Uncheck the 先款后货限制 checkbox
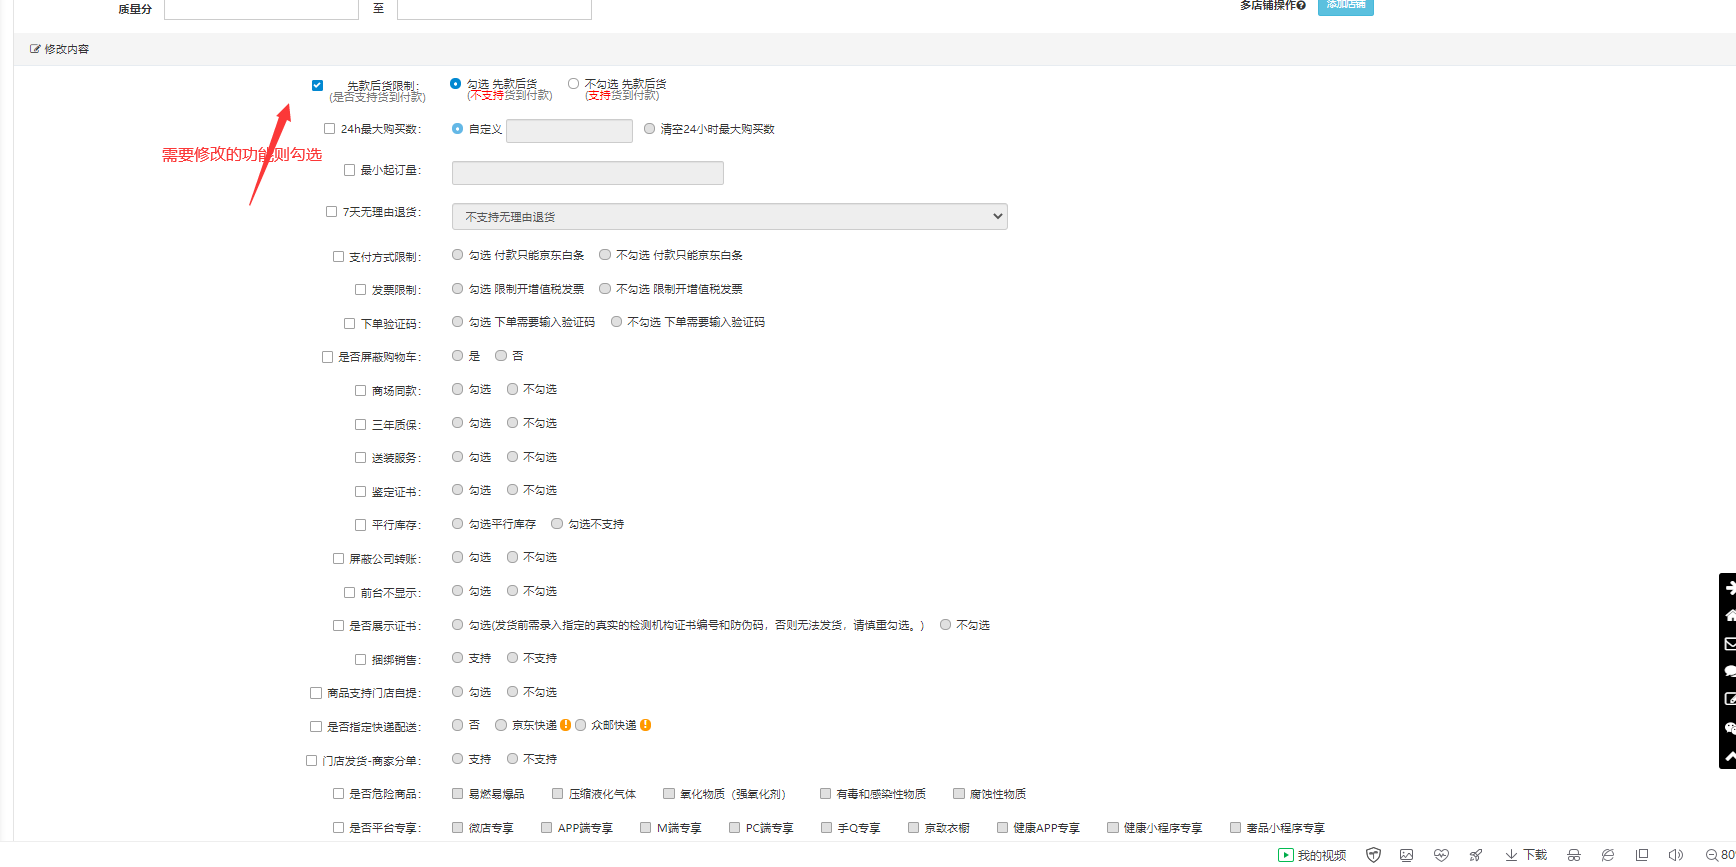 pyautogui.click(x=317, y=86)
